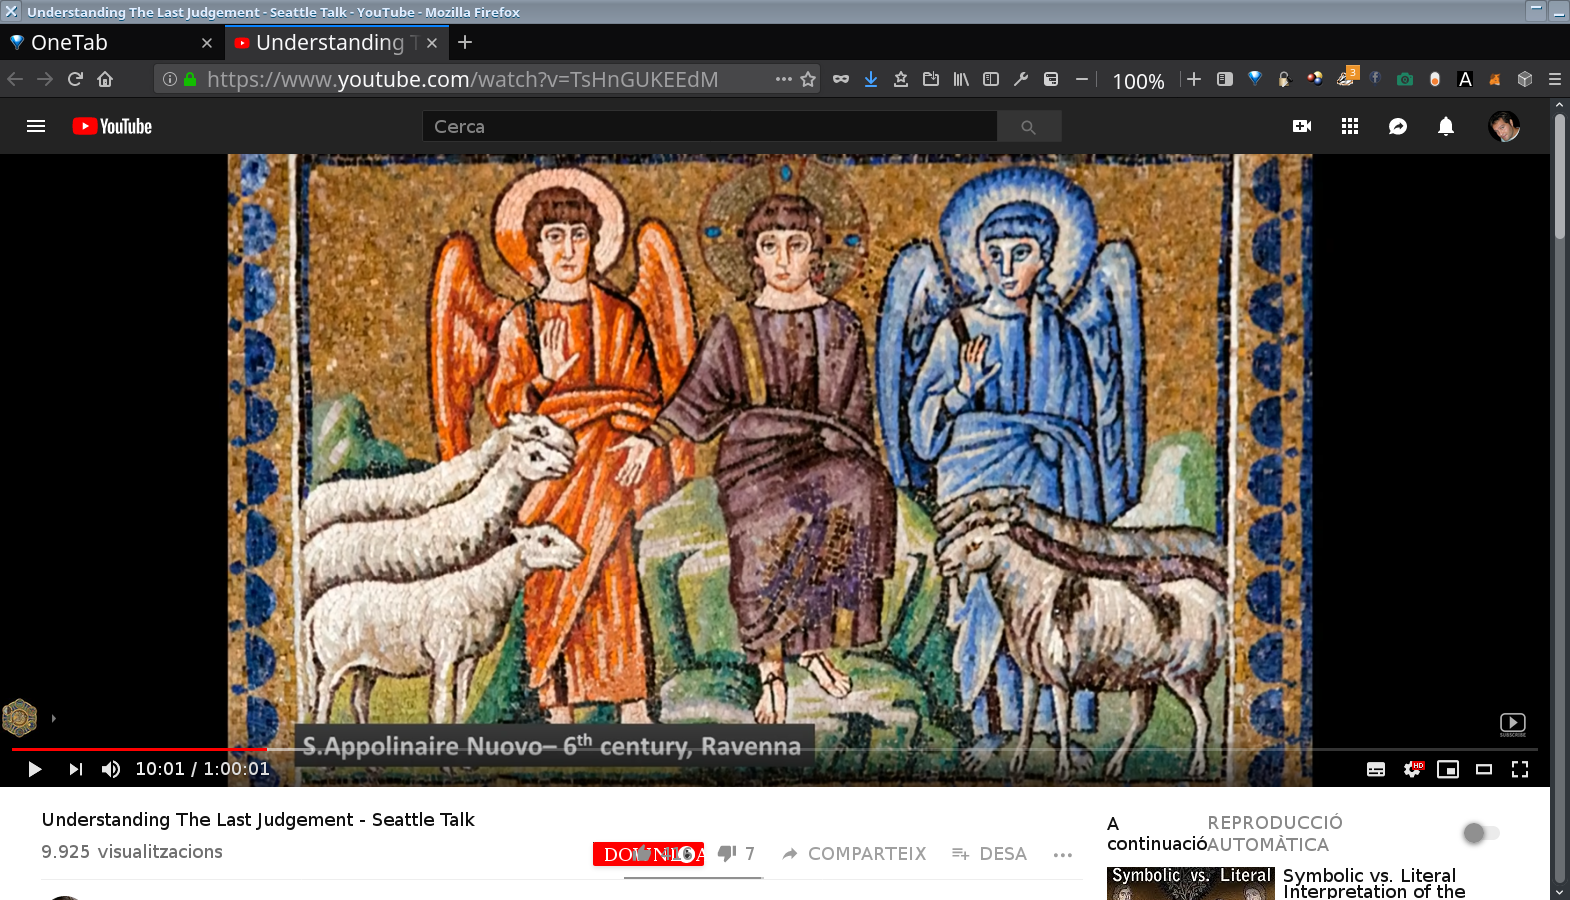This screenshot has height=900, width=1570.
Task: Mute the video volume
Action: (x=111, y=769)
